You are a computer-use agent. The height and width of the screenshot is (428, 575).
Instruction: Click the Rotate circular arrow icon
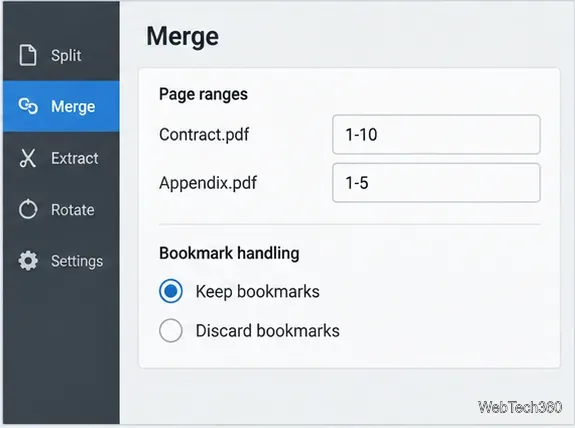[x=28, y=209]
